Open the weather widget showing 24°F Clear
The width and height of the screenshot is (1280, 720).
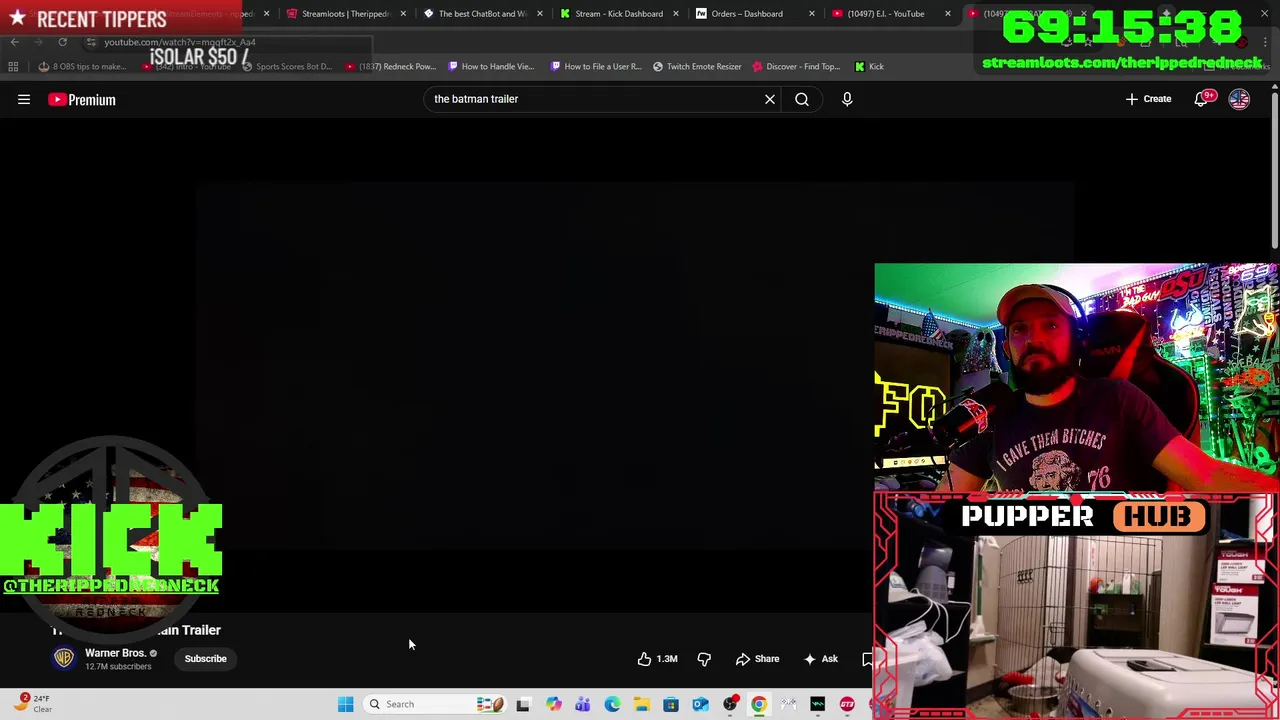click(32, 704)
